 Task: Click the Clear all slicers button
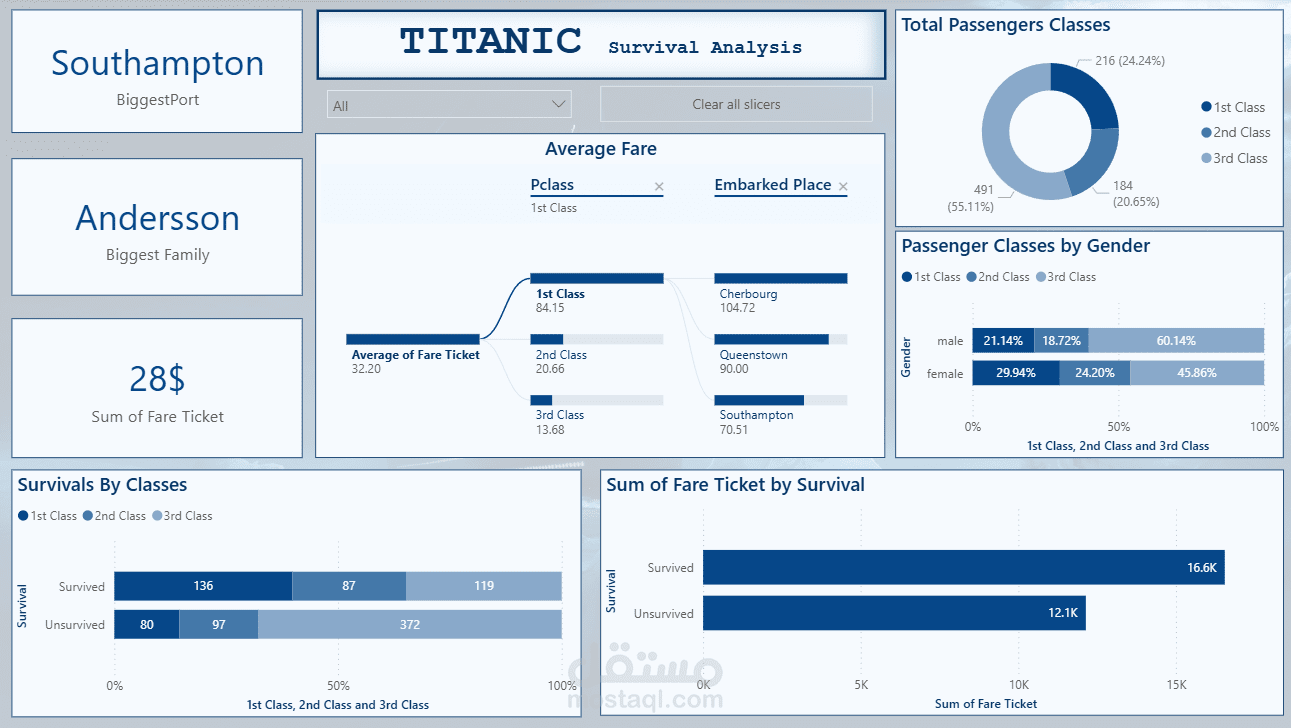(x=736, y=104)
